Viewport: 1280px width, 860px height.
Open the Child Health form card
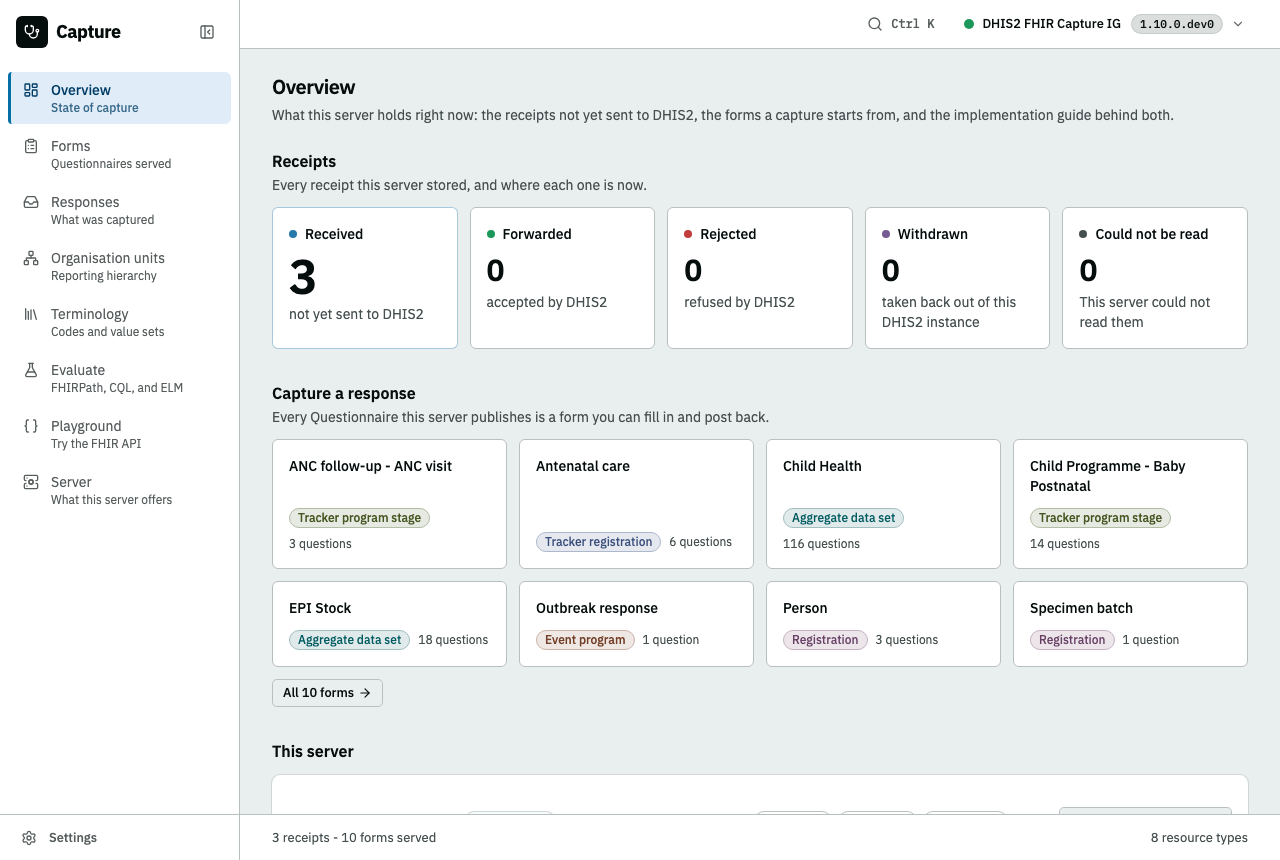883,504
